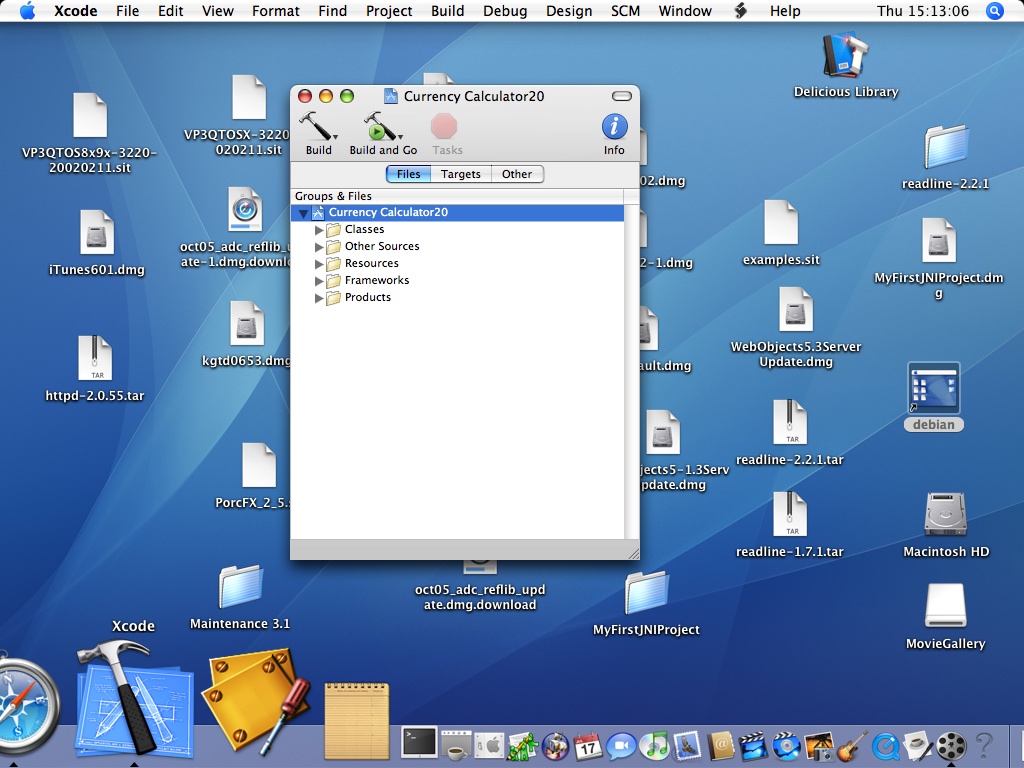
Task: Click the question mark icon in the Dock
Action: (984, 745)
